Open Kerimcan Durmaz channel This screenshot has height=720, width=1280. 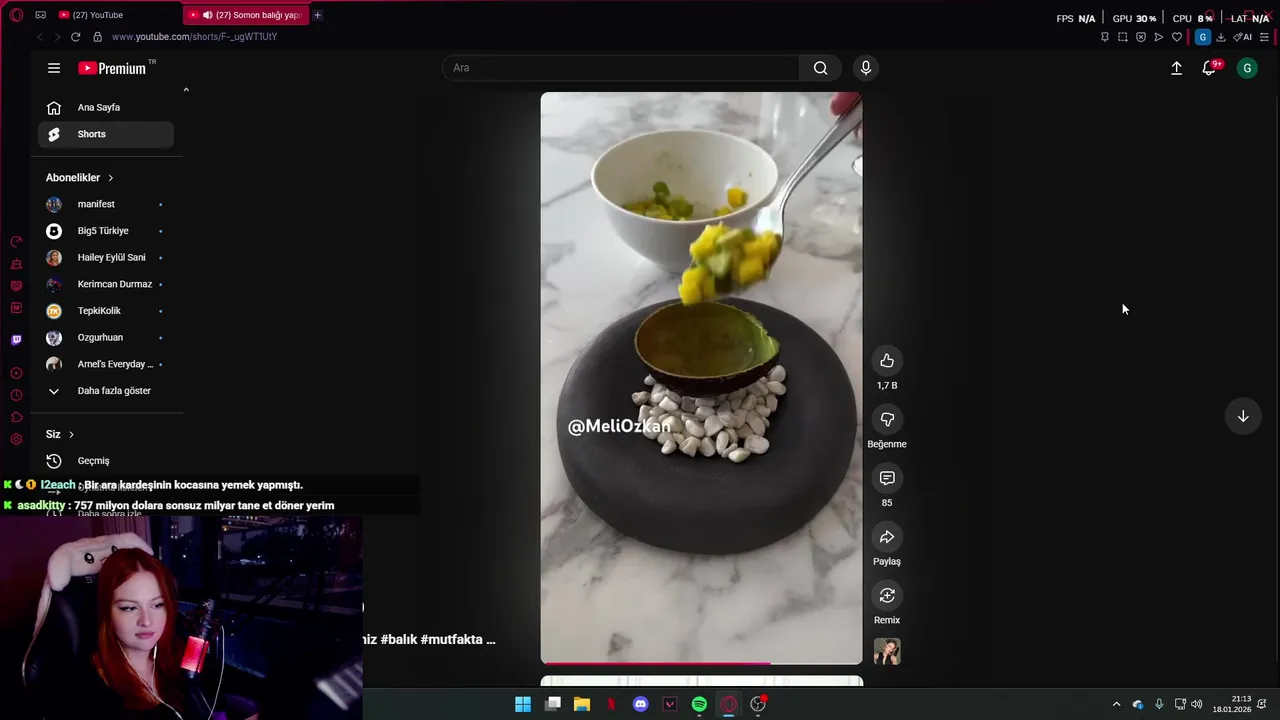(106, 284)
